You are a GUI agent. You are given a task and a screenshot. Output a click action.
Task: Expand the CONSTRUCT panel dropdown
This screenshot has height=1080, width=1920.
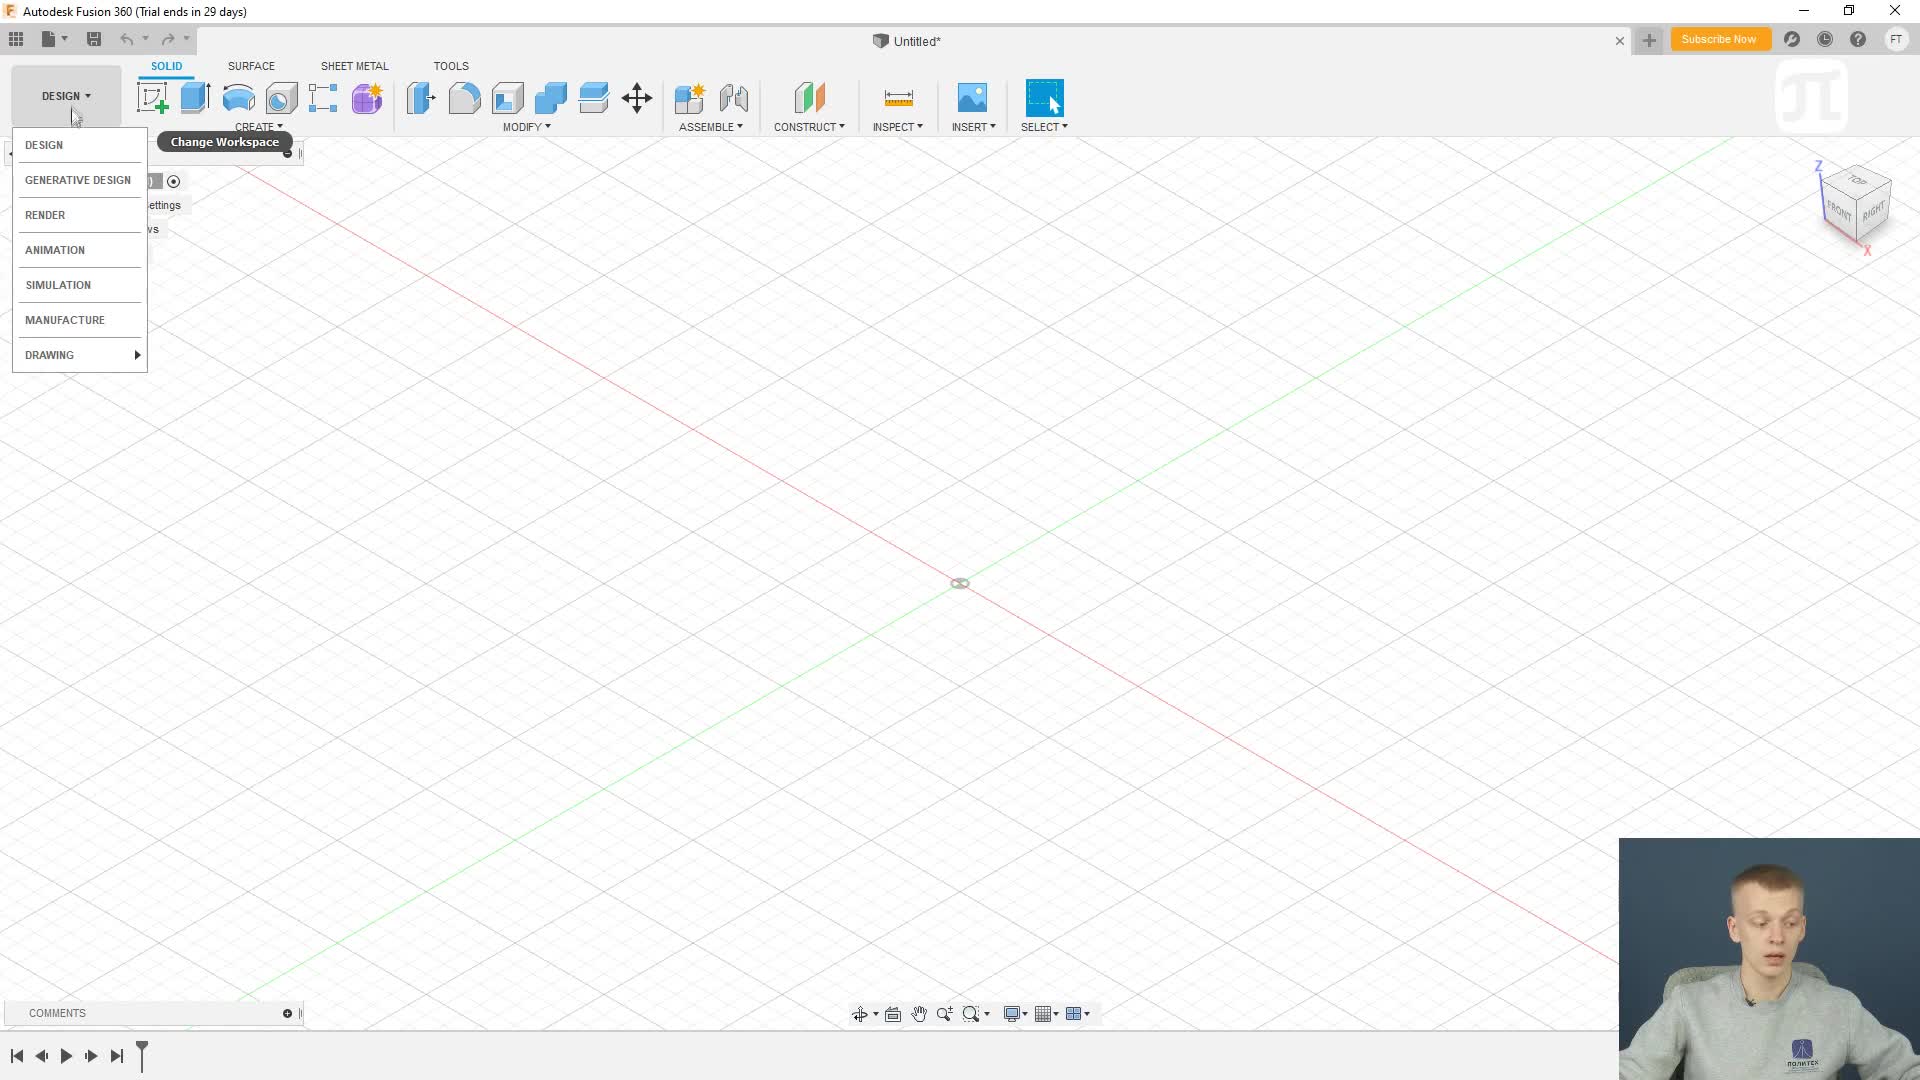click(x=809, y=127)
